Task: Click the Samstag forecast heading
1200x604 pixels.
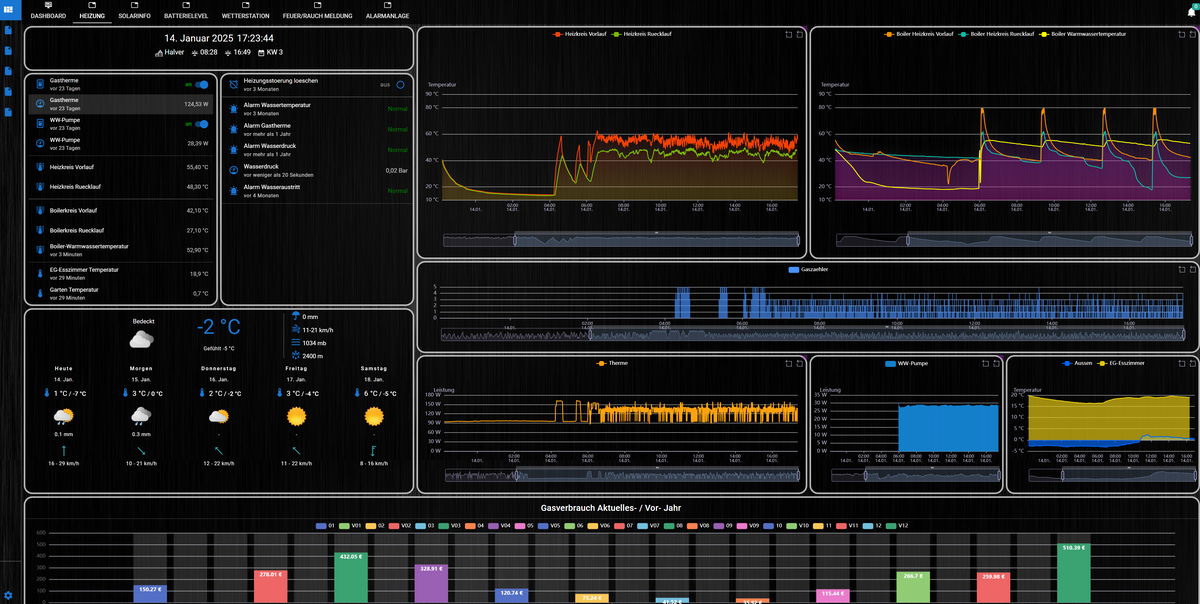Action: tap(373, 368)
